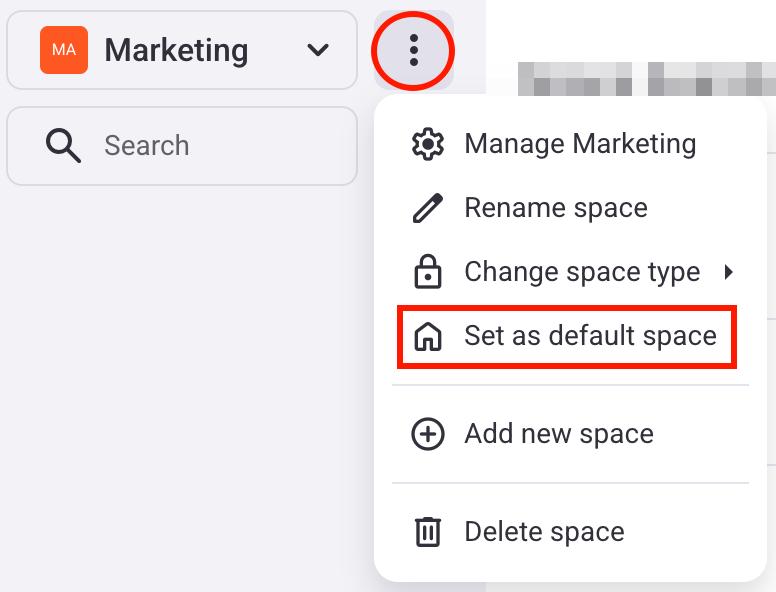Open Change space type menu item

[582, 272]
